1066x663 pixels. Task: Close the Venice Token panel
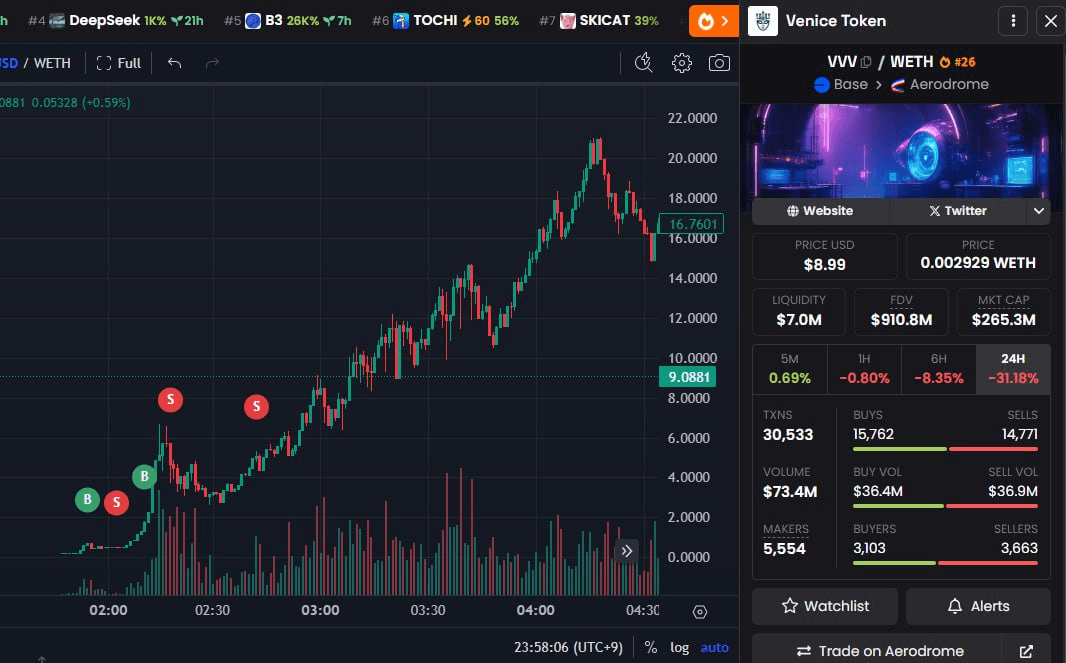pos(1050,21)
